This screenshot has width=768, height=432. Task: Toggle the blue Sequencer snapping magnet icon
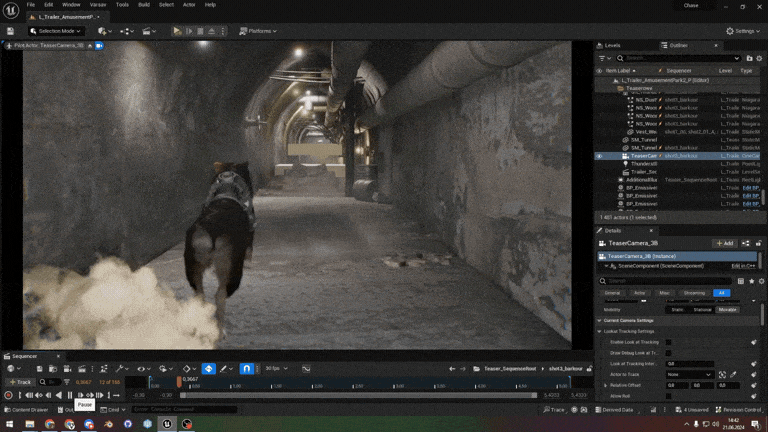(246, 368)
